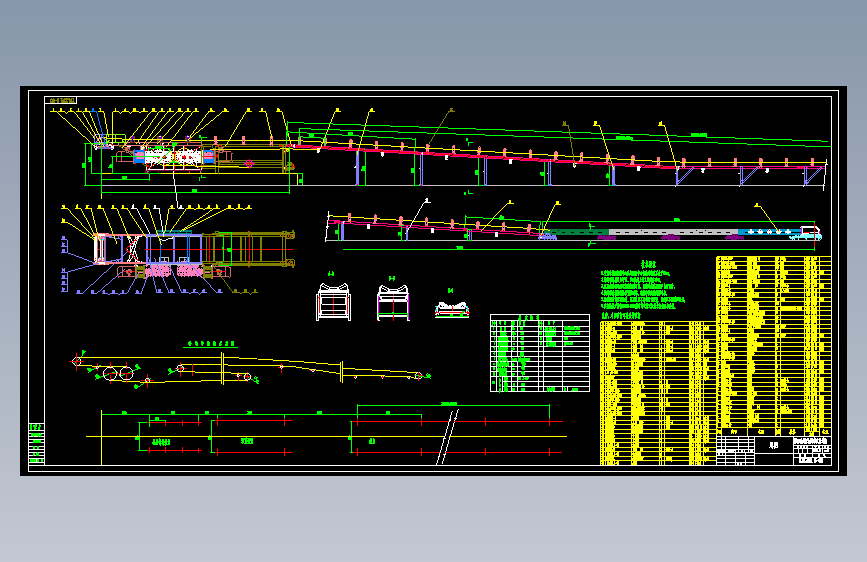Select the white-bordered parameter table
Viewport: 867px width, 562px height.
tap(540, 353)
